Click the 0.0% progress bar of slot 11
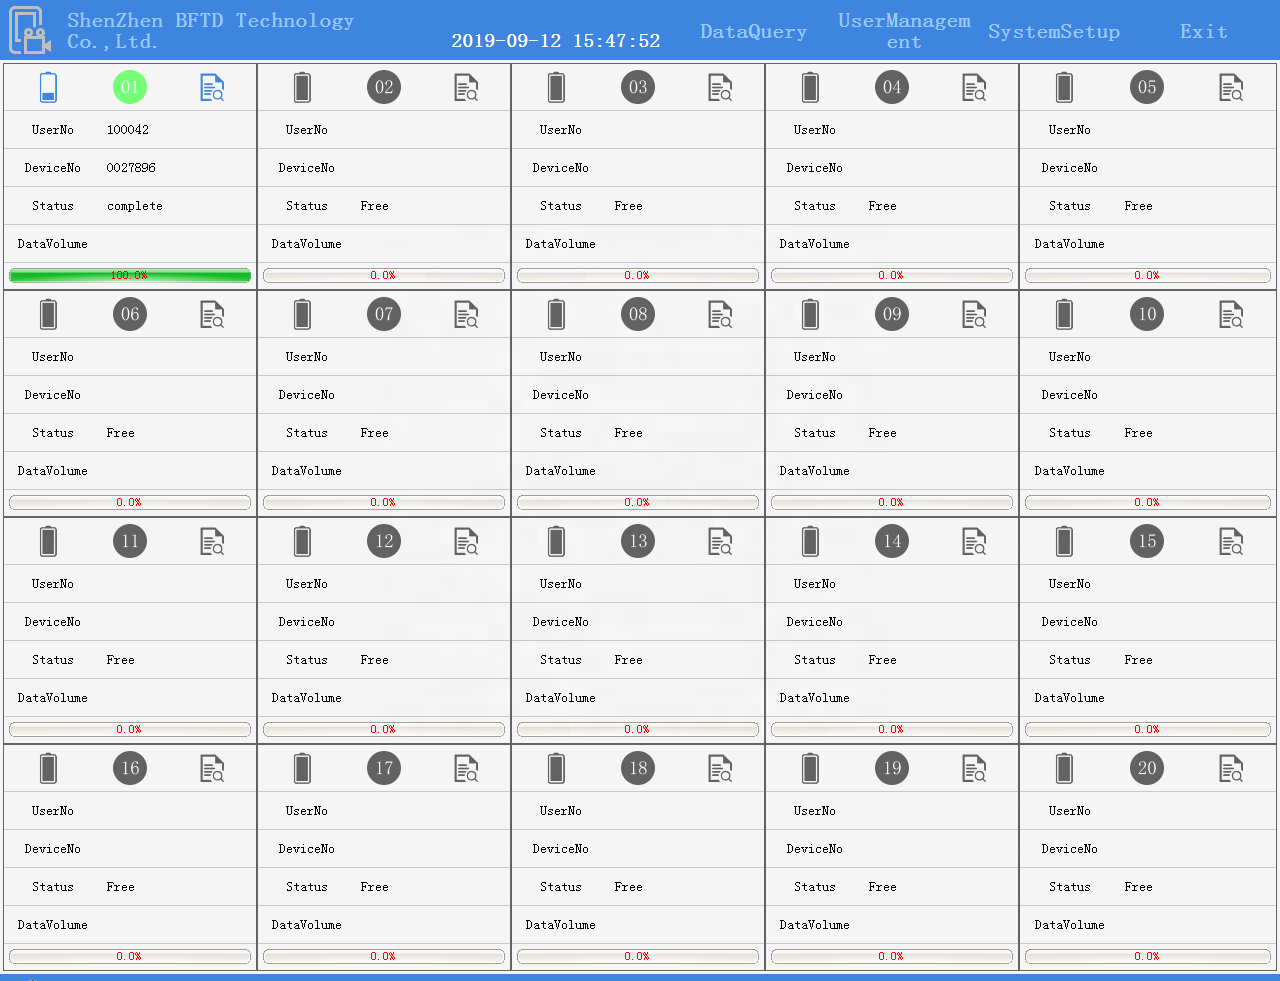Image resolution: width=1280 pixels, height=981 pixels. (x=130, y=730)
